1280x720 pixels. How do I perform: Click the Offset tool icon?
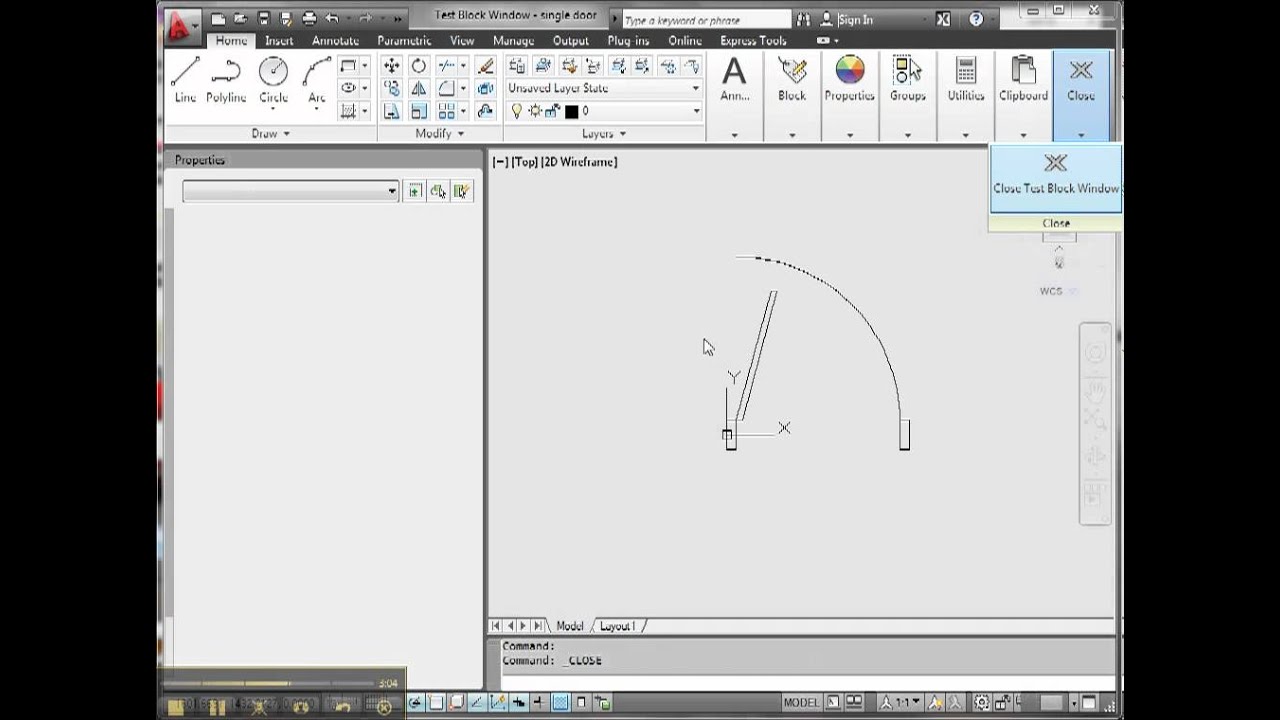[486, 111]
